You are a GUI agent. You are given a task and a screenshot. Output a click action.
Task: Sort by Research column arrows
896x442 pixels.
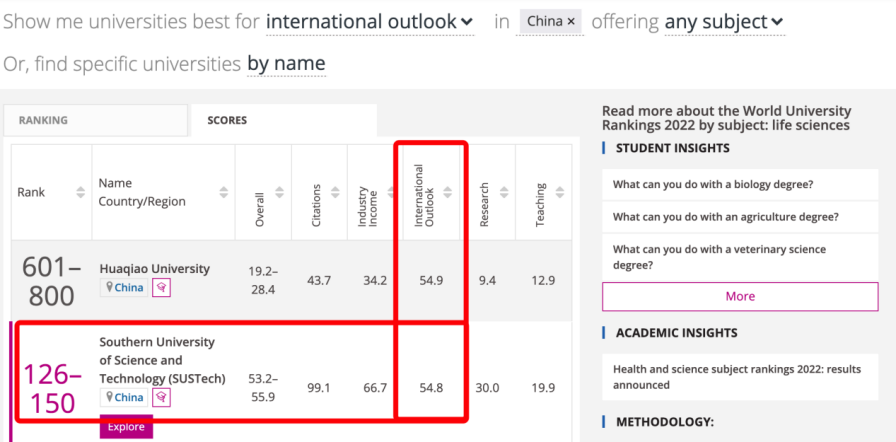(504, 192)
